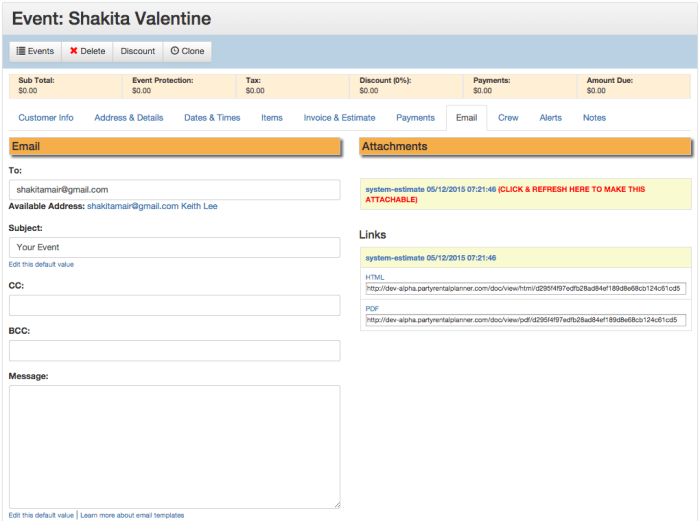700x521 pixels.
Task: Switch to the Crew tab
Action: pos(508,118)
